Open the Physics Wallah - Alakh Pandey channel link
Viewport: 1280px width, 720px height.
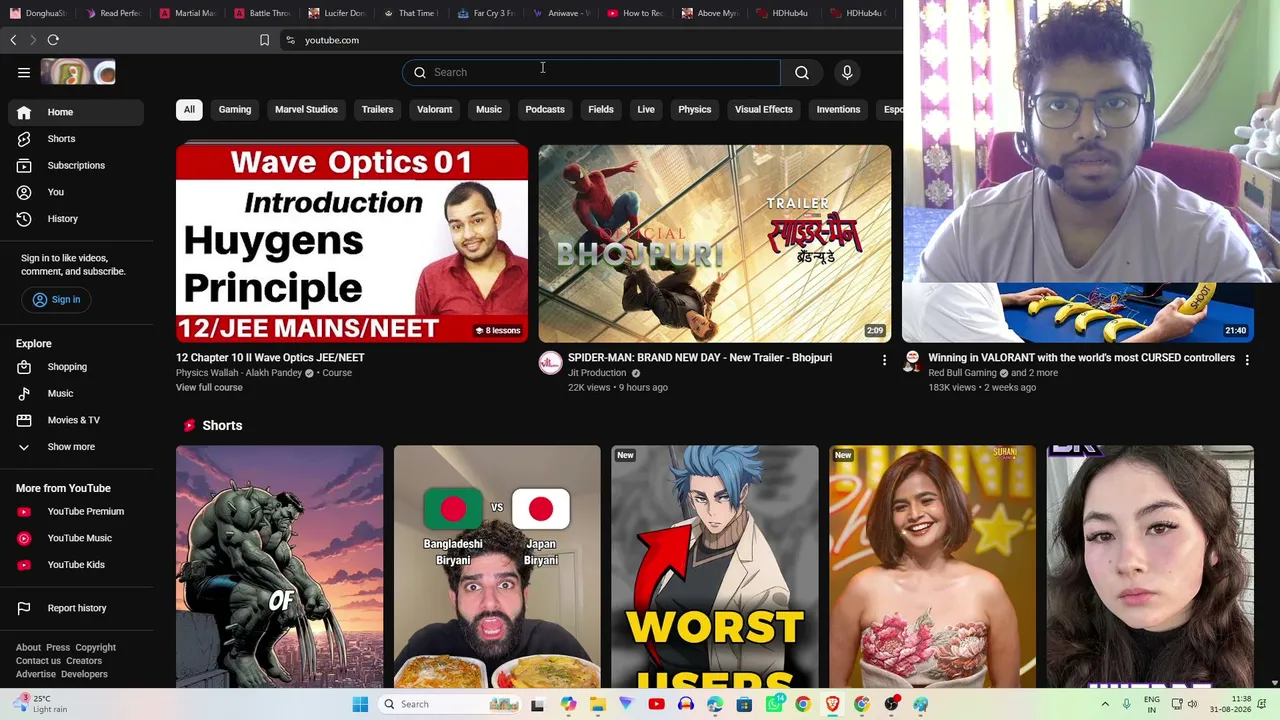click(x=239, y=373)
